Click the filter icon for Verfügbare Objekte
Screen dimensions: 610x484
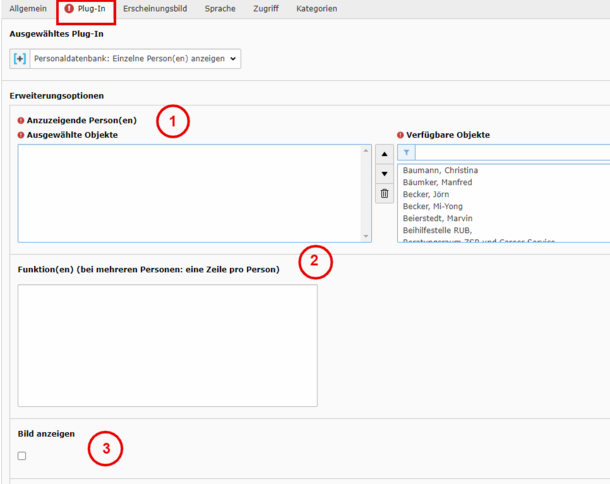[407, 153]
